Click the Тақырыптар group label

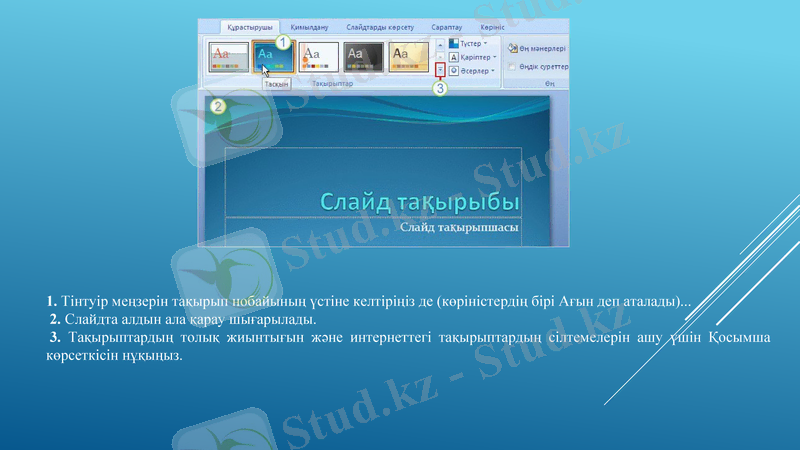click(x=332, y=84)
